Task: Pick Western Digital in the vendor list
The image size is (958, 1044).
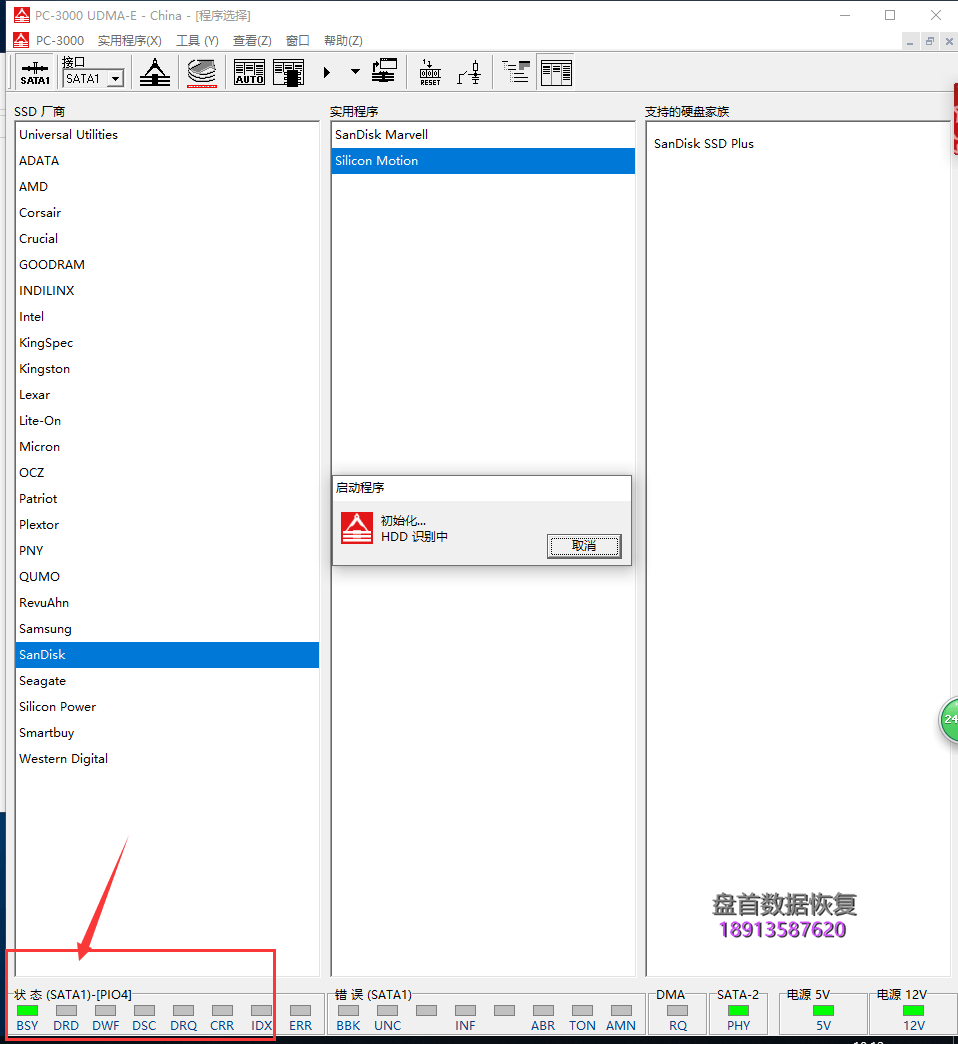Action: tap(167, 758)
